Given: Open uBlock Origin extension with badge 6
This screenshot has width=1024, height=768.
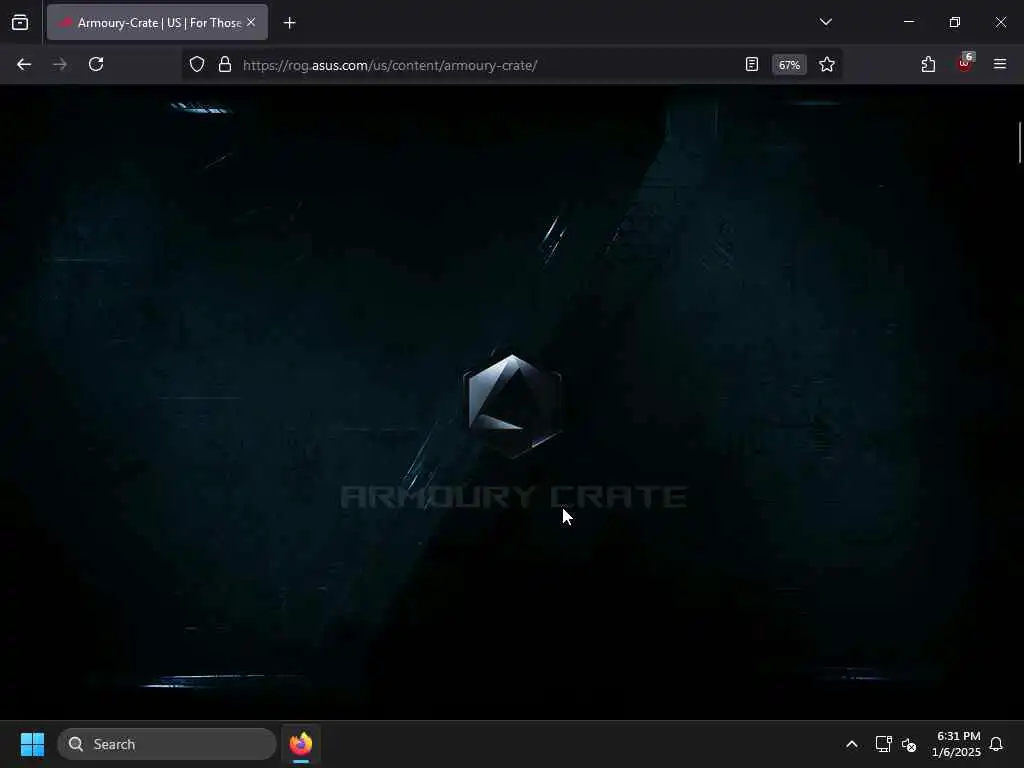Looking at the screenshot, I should point(965,63).
